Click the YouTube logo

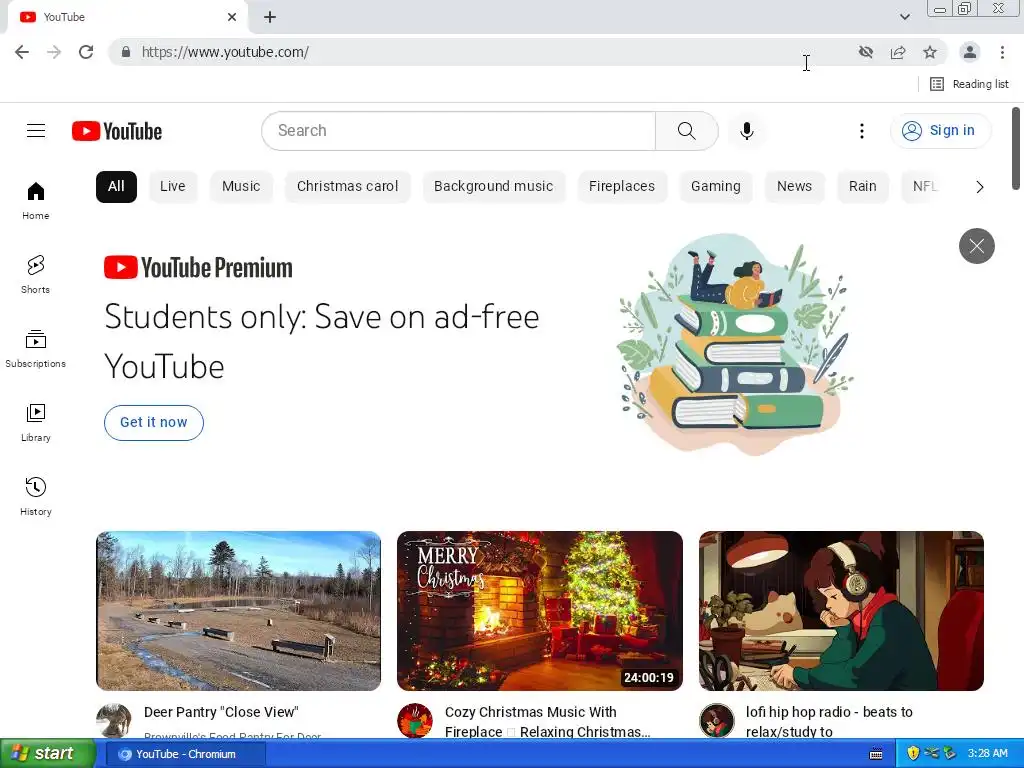[117, 131]
